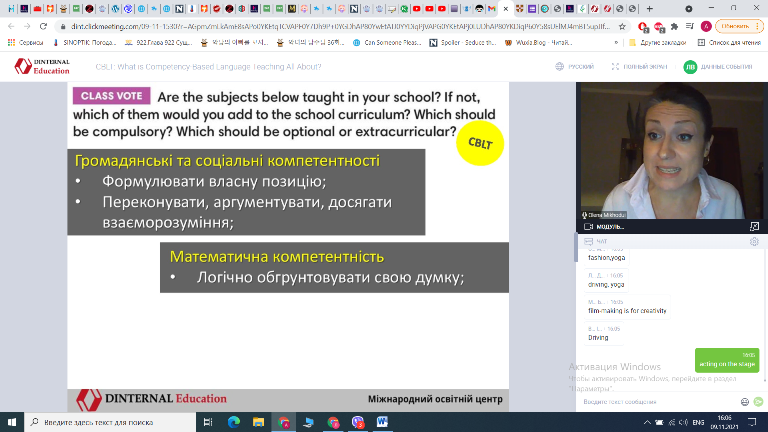This screenshot has height=432, width=768.
Task: Click the green ЛВ avatar badge
Action: (x=690, y=67)
